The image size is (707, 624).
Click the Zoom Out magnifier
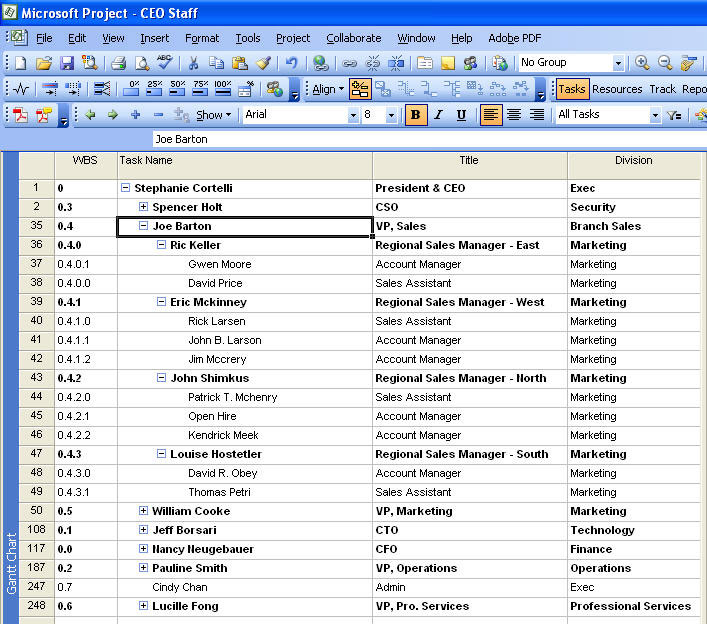(665, 63)
